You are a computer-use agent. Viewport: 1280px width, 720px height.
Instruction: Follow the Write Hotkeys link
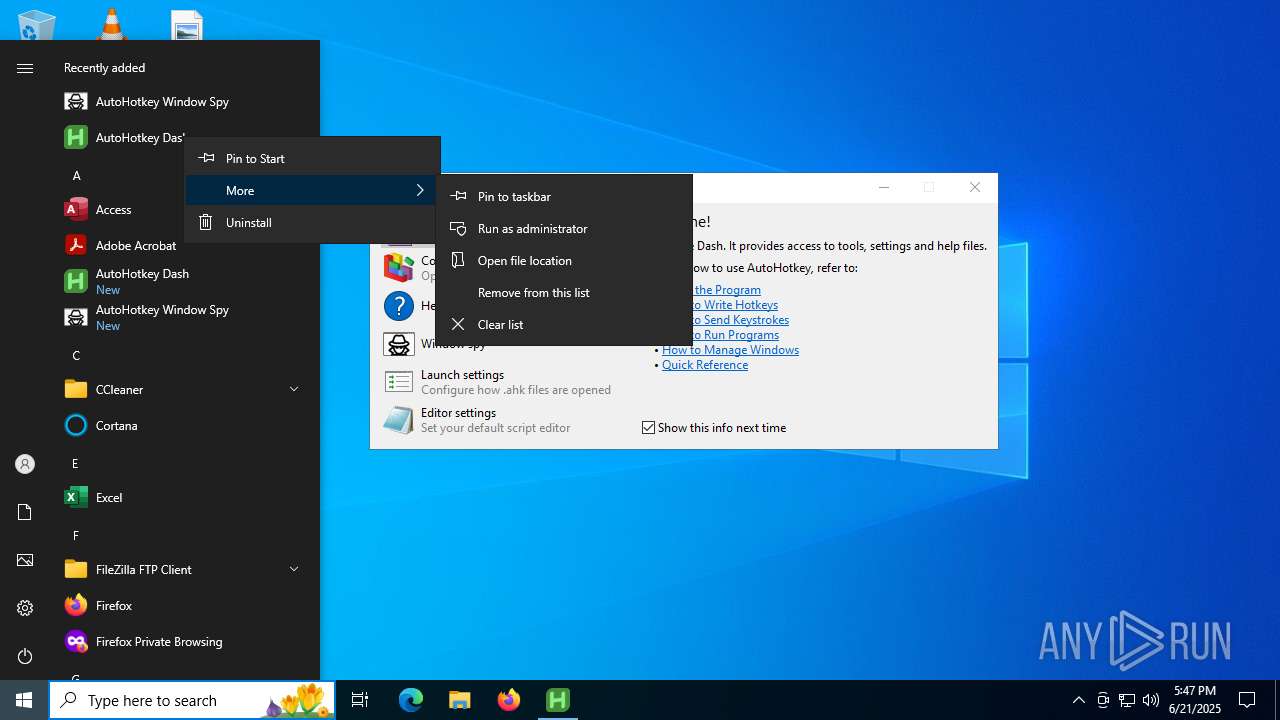tap(735, 305)
